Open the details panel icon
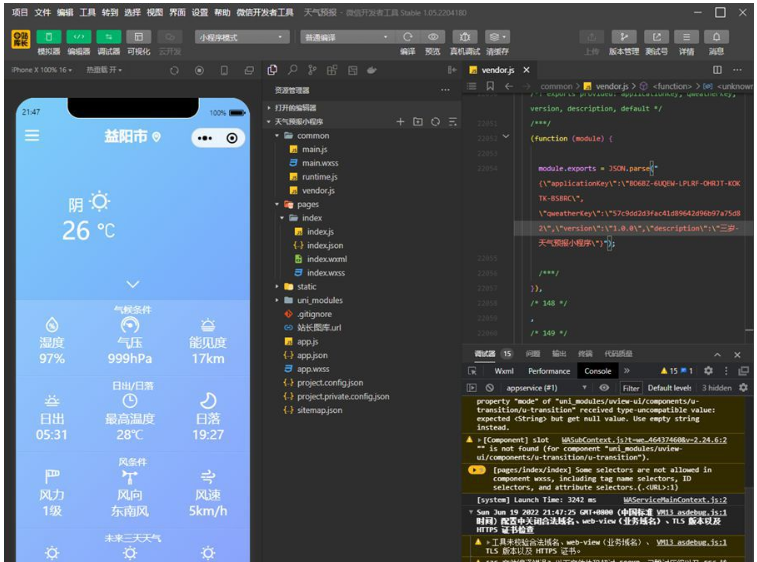Screen dimensions: 757x562 pos(687,37)
